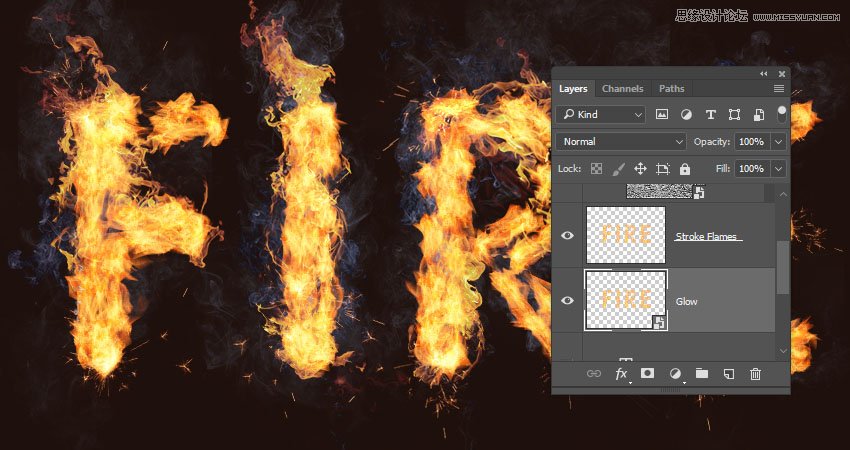
Task: Hide the Stroke Flames layer
Action: [x=568, y=236]
